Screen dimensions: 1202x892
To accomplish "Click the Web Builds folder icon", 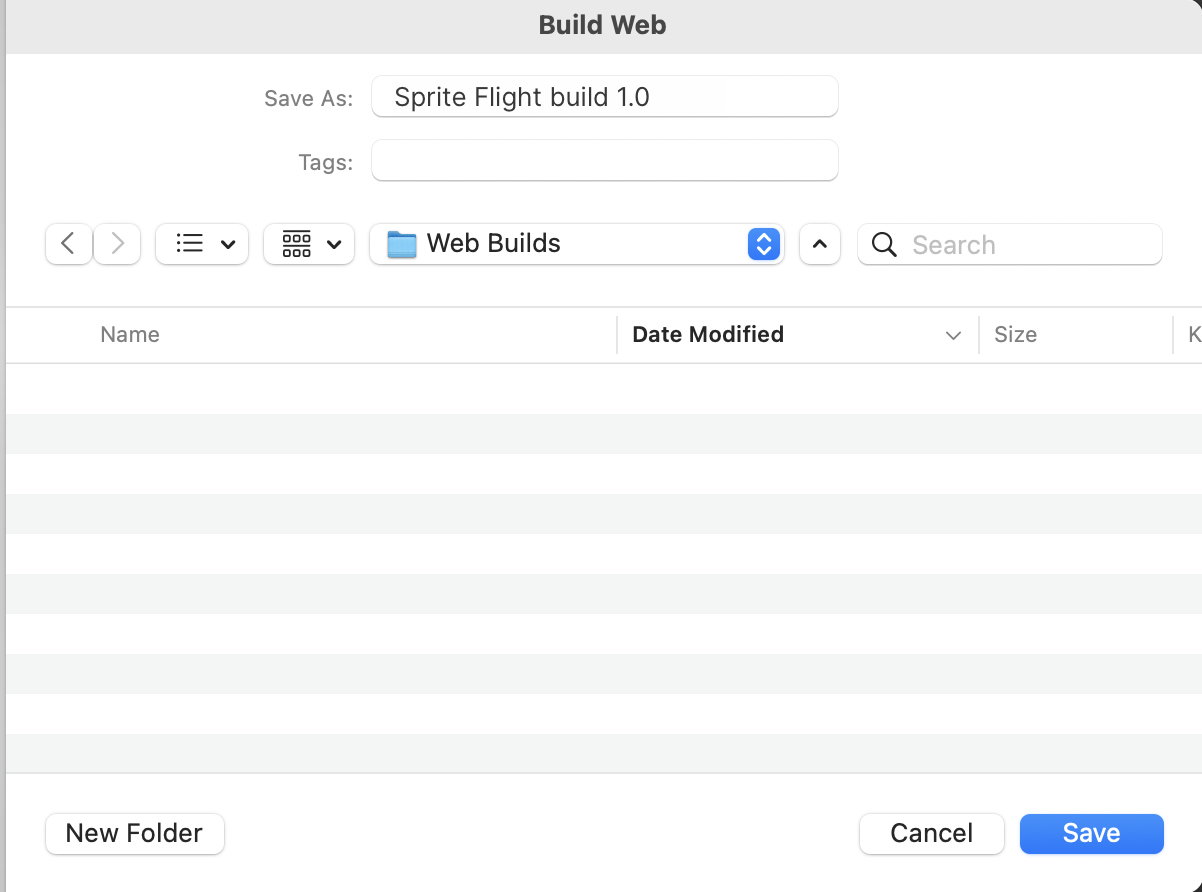I will click(x=401, y=244).
